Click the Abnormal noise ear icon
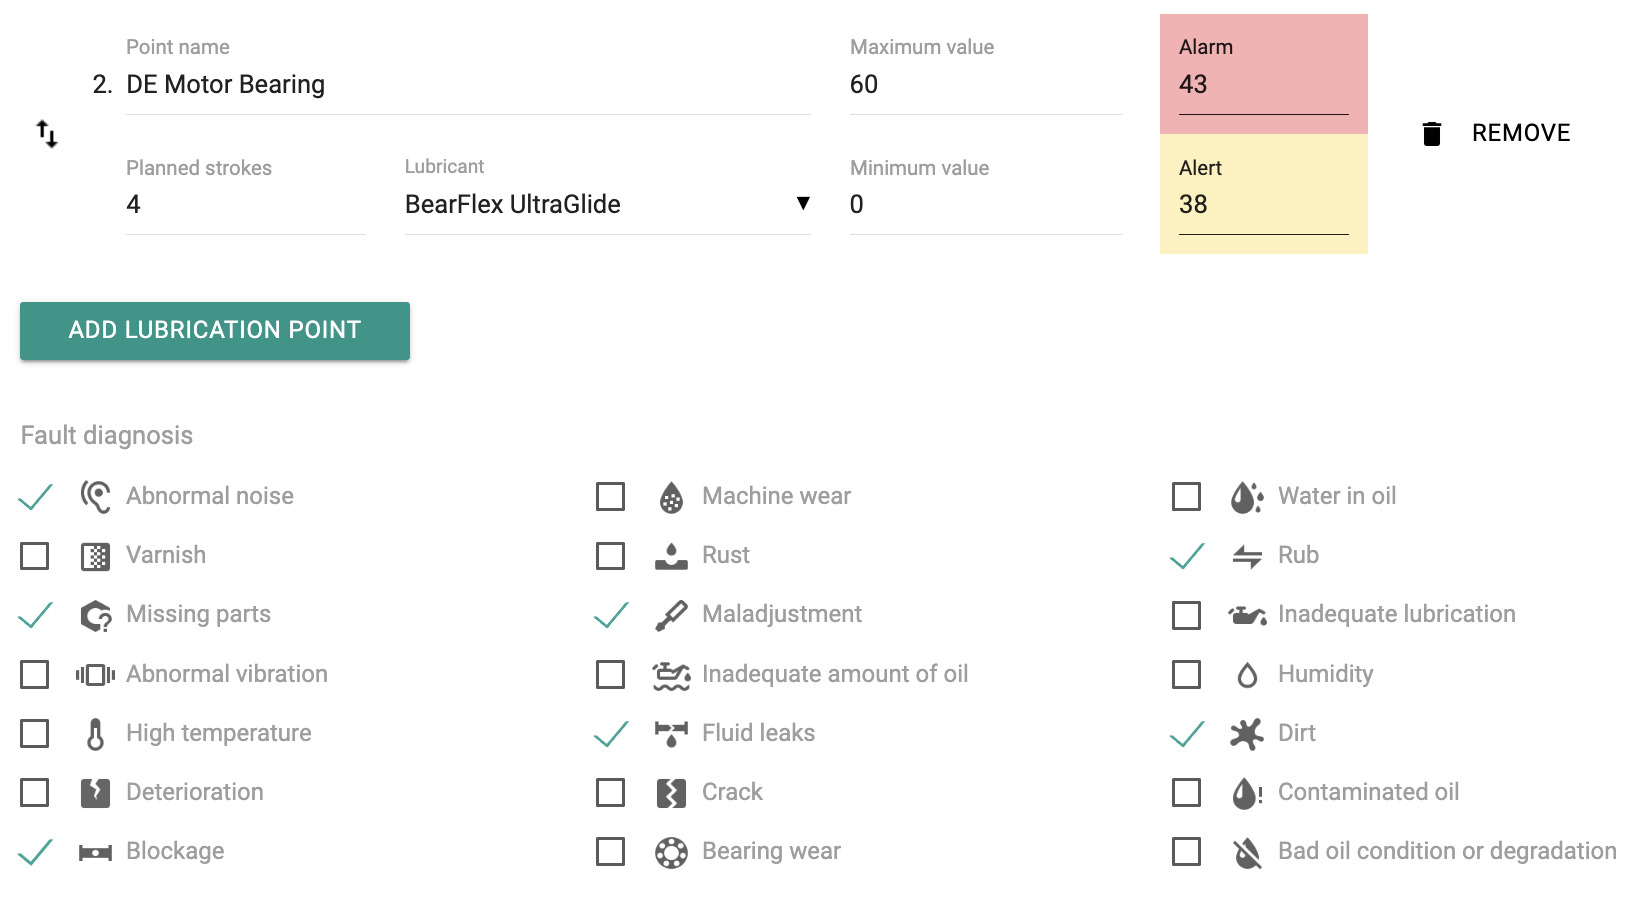Viewport: 1630px width, 912px height. [x=95, y=496]
